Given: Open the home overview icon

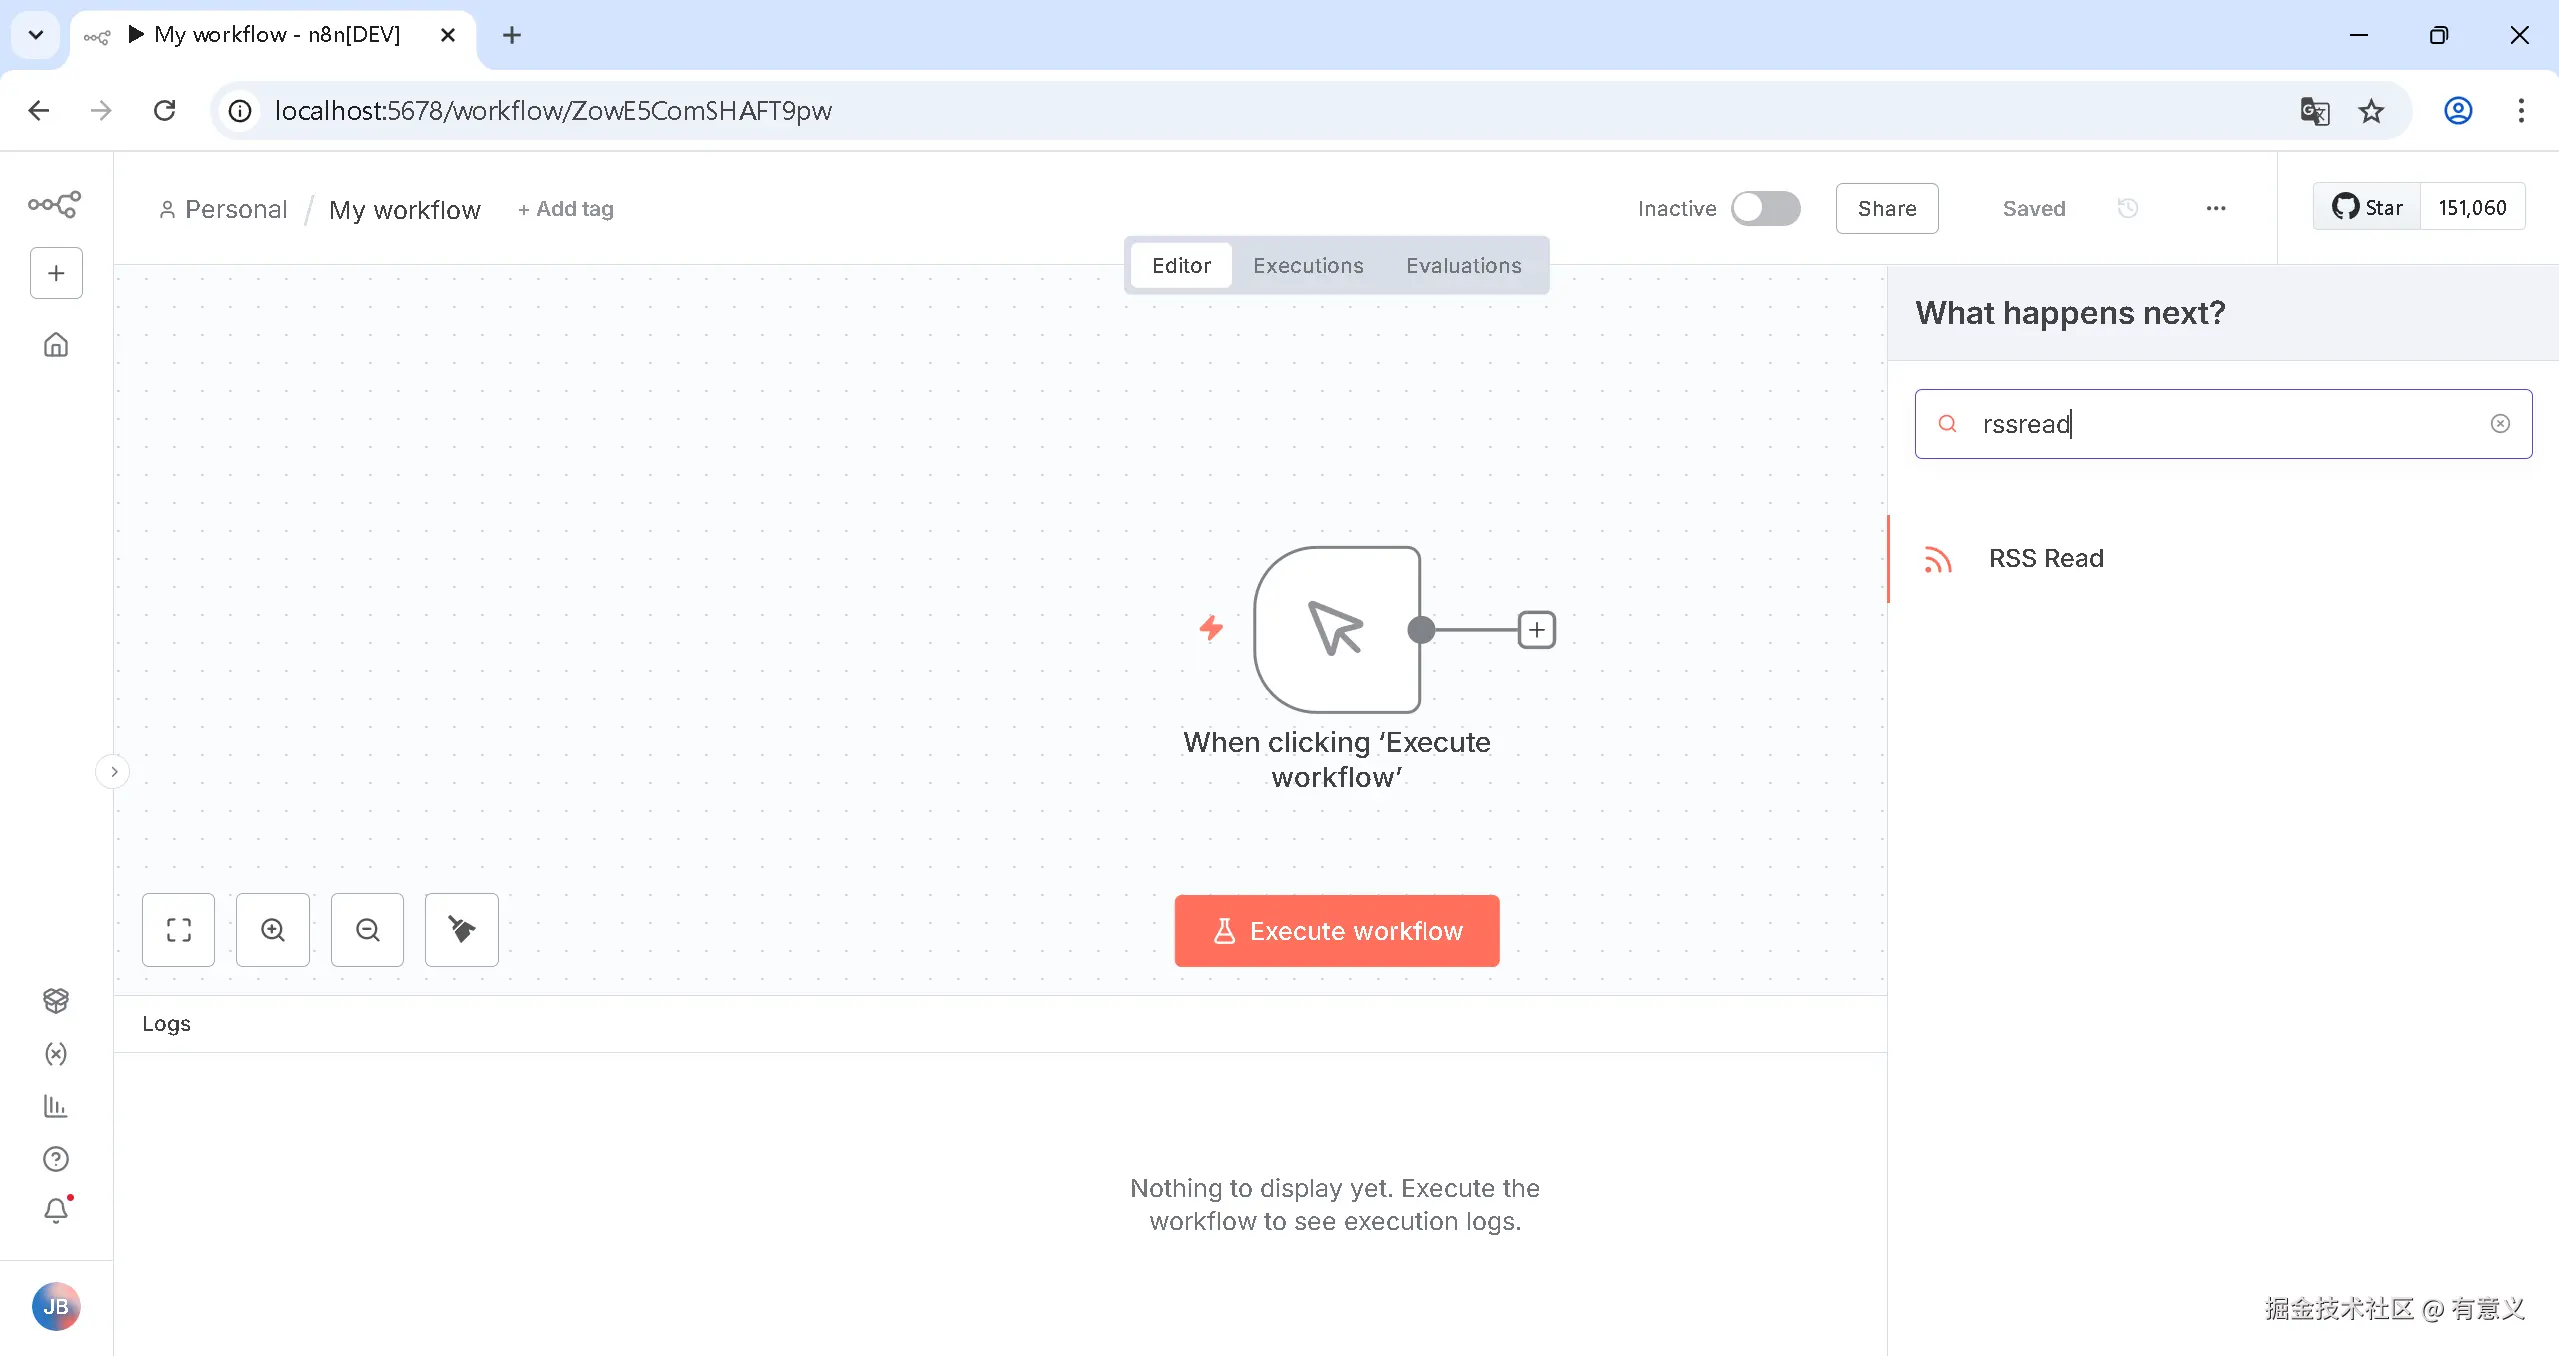Looking at the screenshot, I should point(56,345).
